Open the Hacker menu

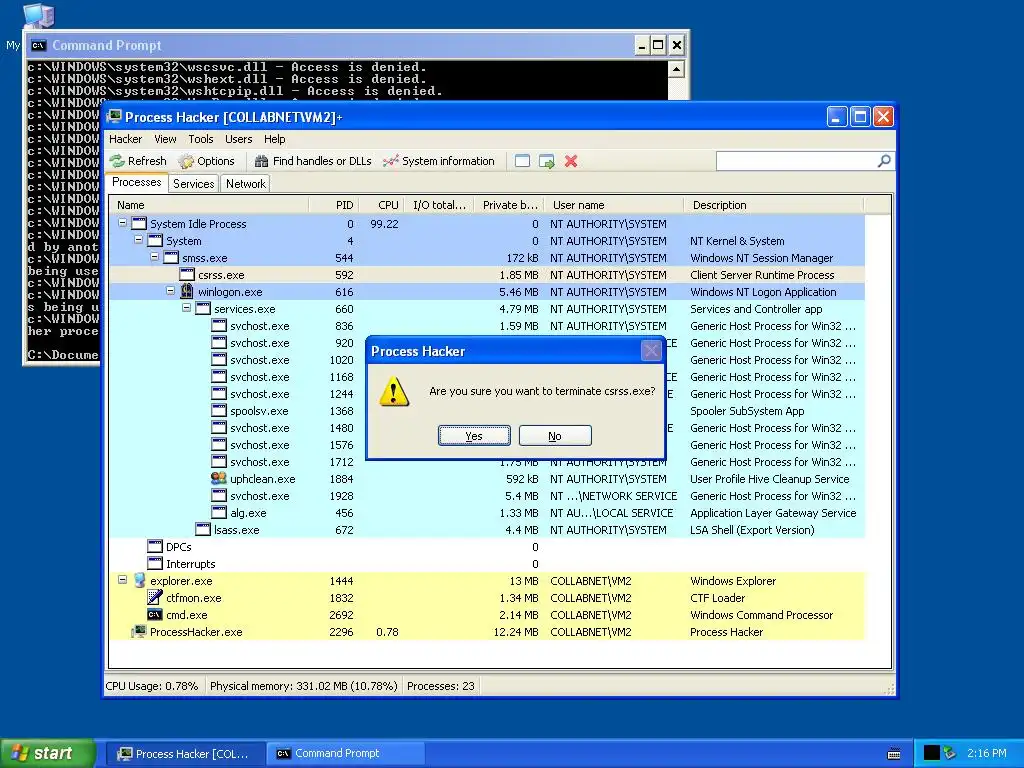(x=125, y=139)
